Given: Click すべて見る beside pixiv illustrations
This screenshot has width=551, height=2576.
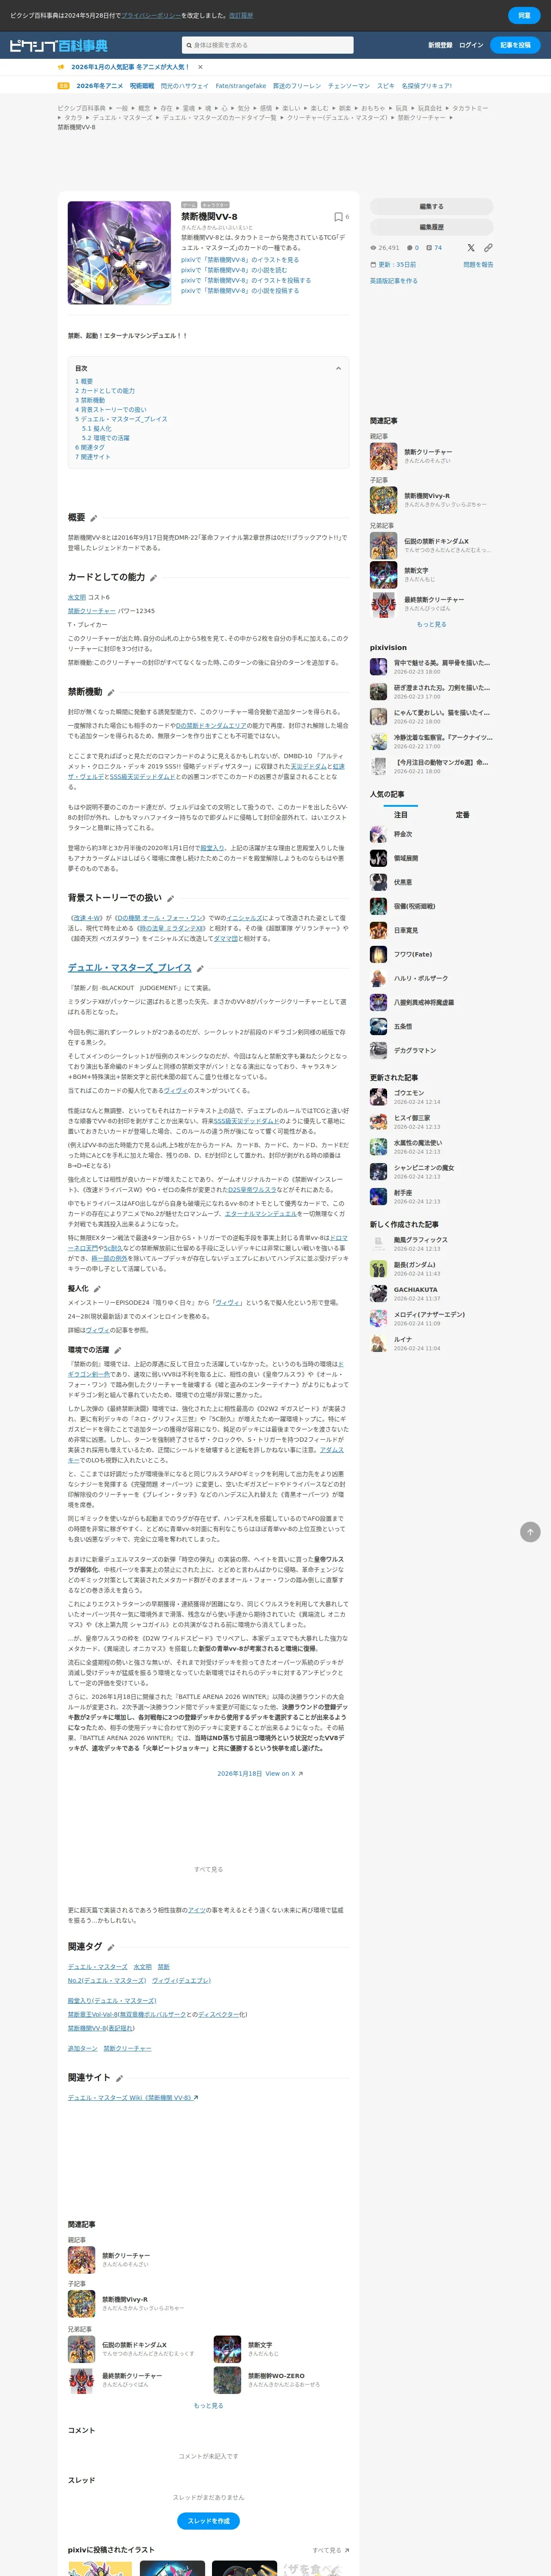Looking at the screenshot, I should pos(330,2550).
